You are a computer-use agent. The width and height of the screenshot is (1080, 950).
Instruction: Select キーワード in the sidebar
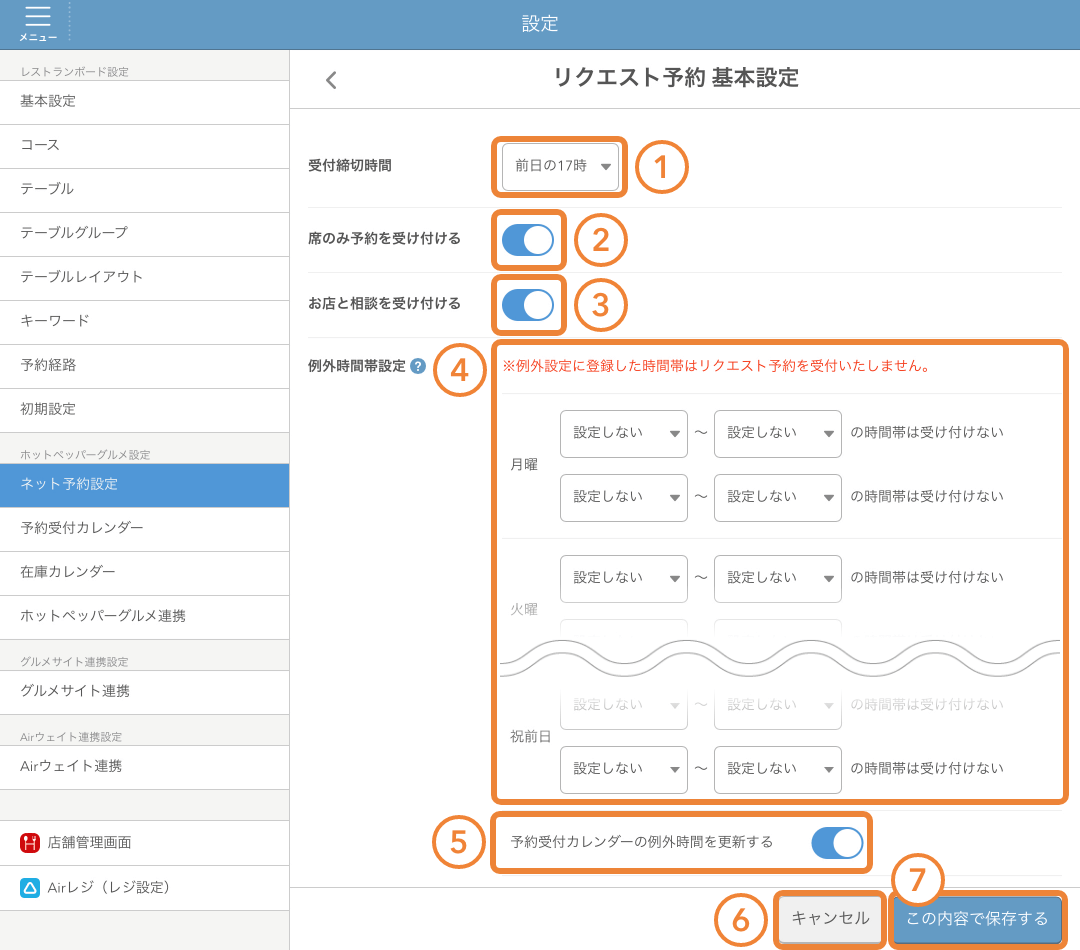point(144,322)
